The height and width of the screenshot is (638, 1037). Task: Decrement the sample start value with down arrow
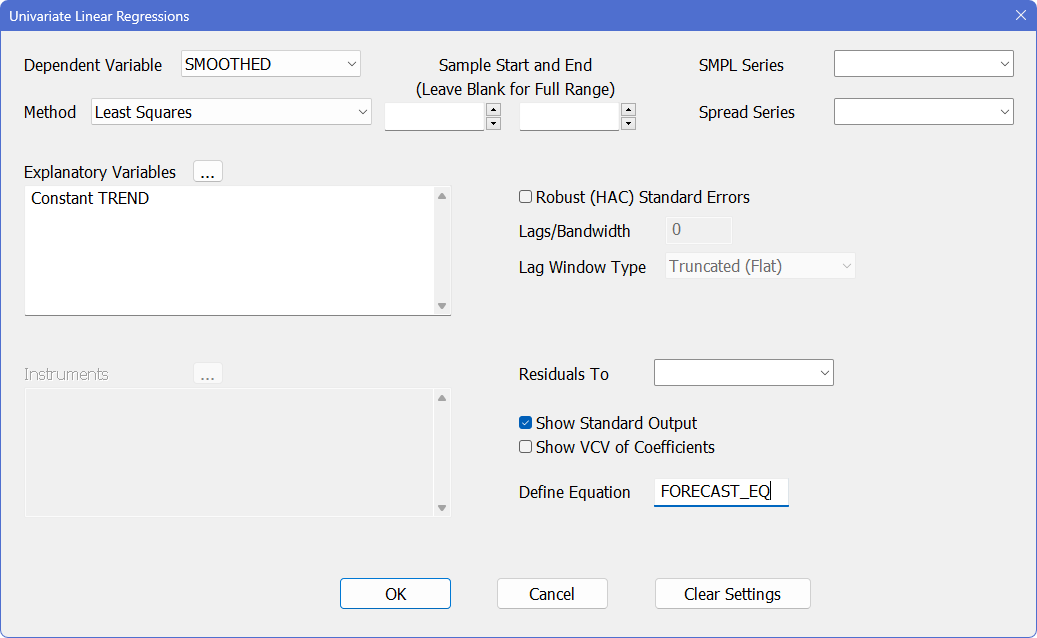click(x=493, y=124)
